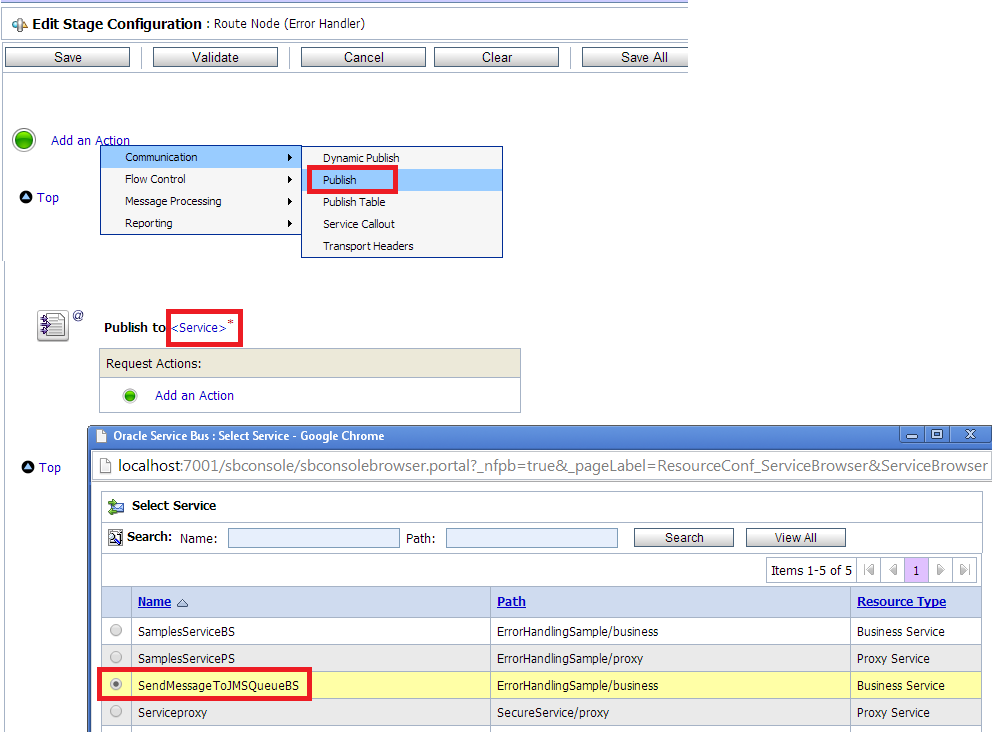Screen dimensions: 998x732
Task: Click the Items 1-5 of 5 text
Action: (x=811, y=570)
